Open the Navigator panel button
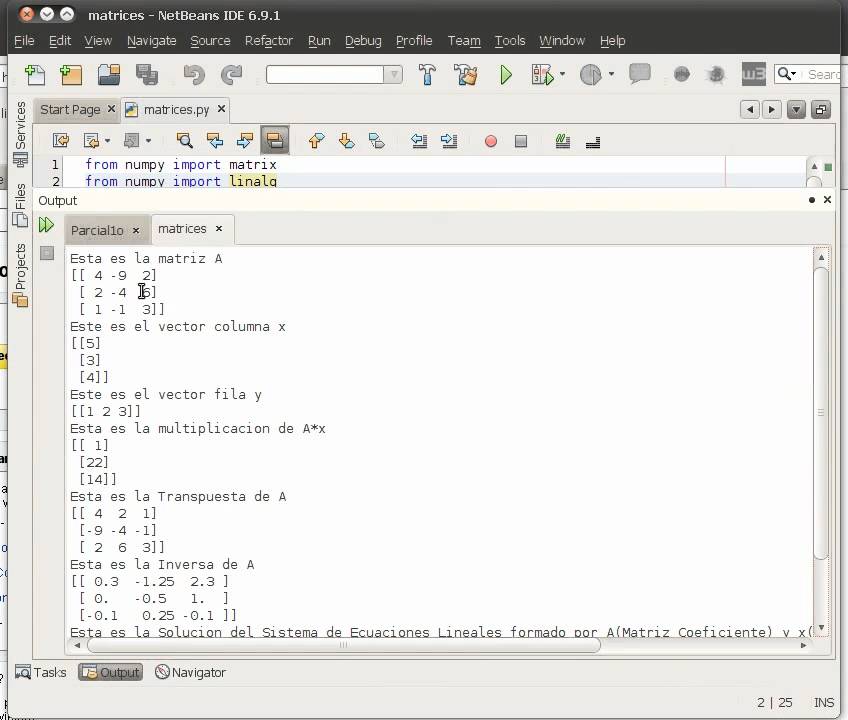Viewport: 848px width, 720px height. point(190,672)
